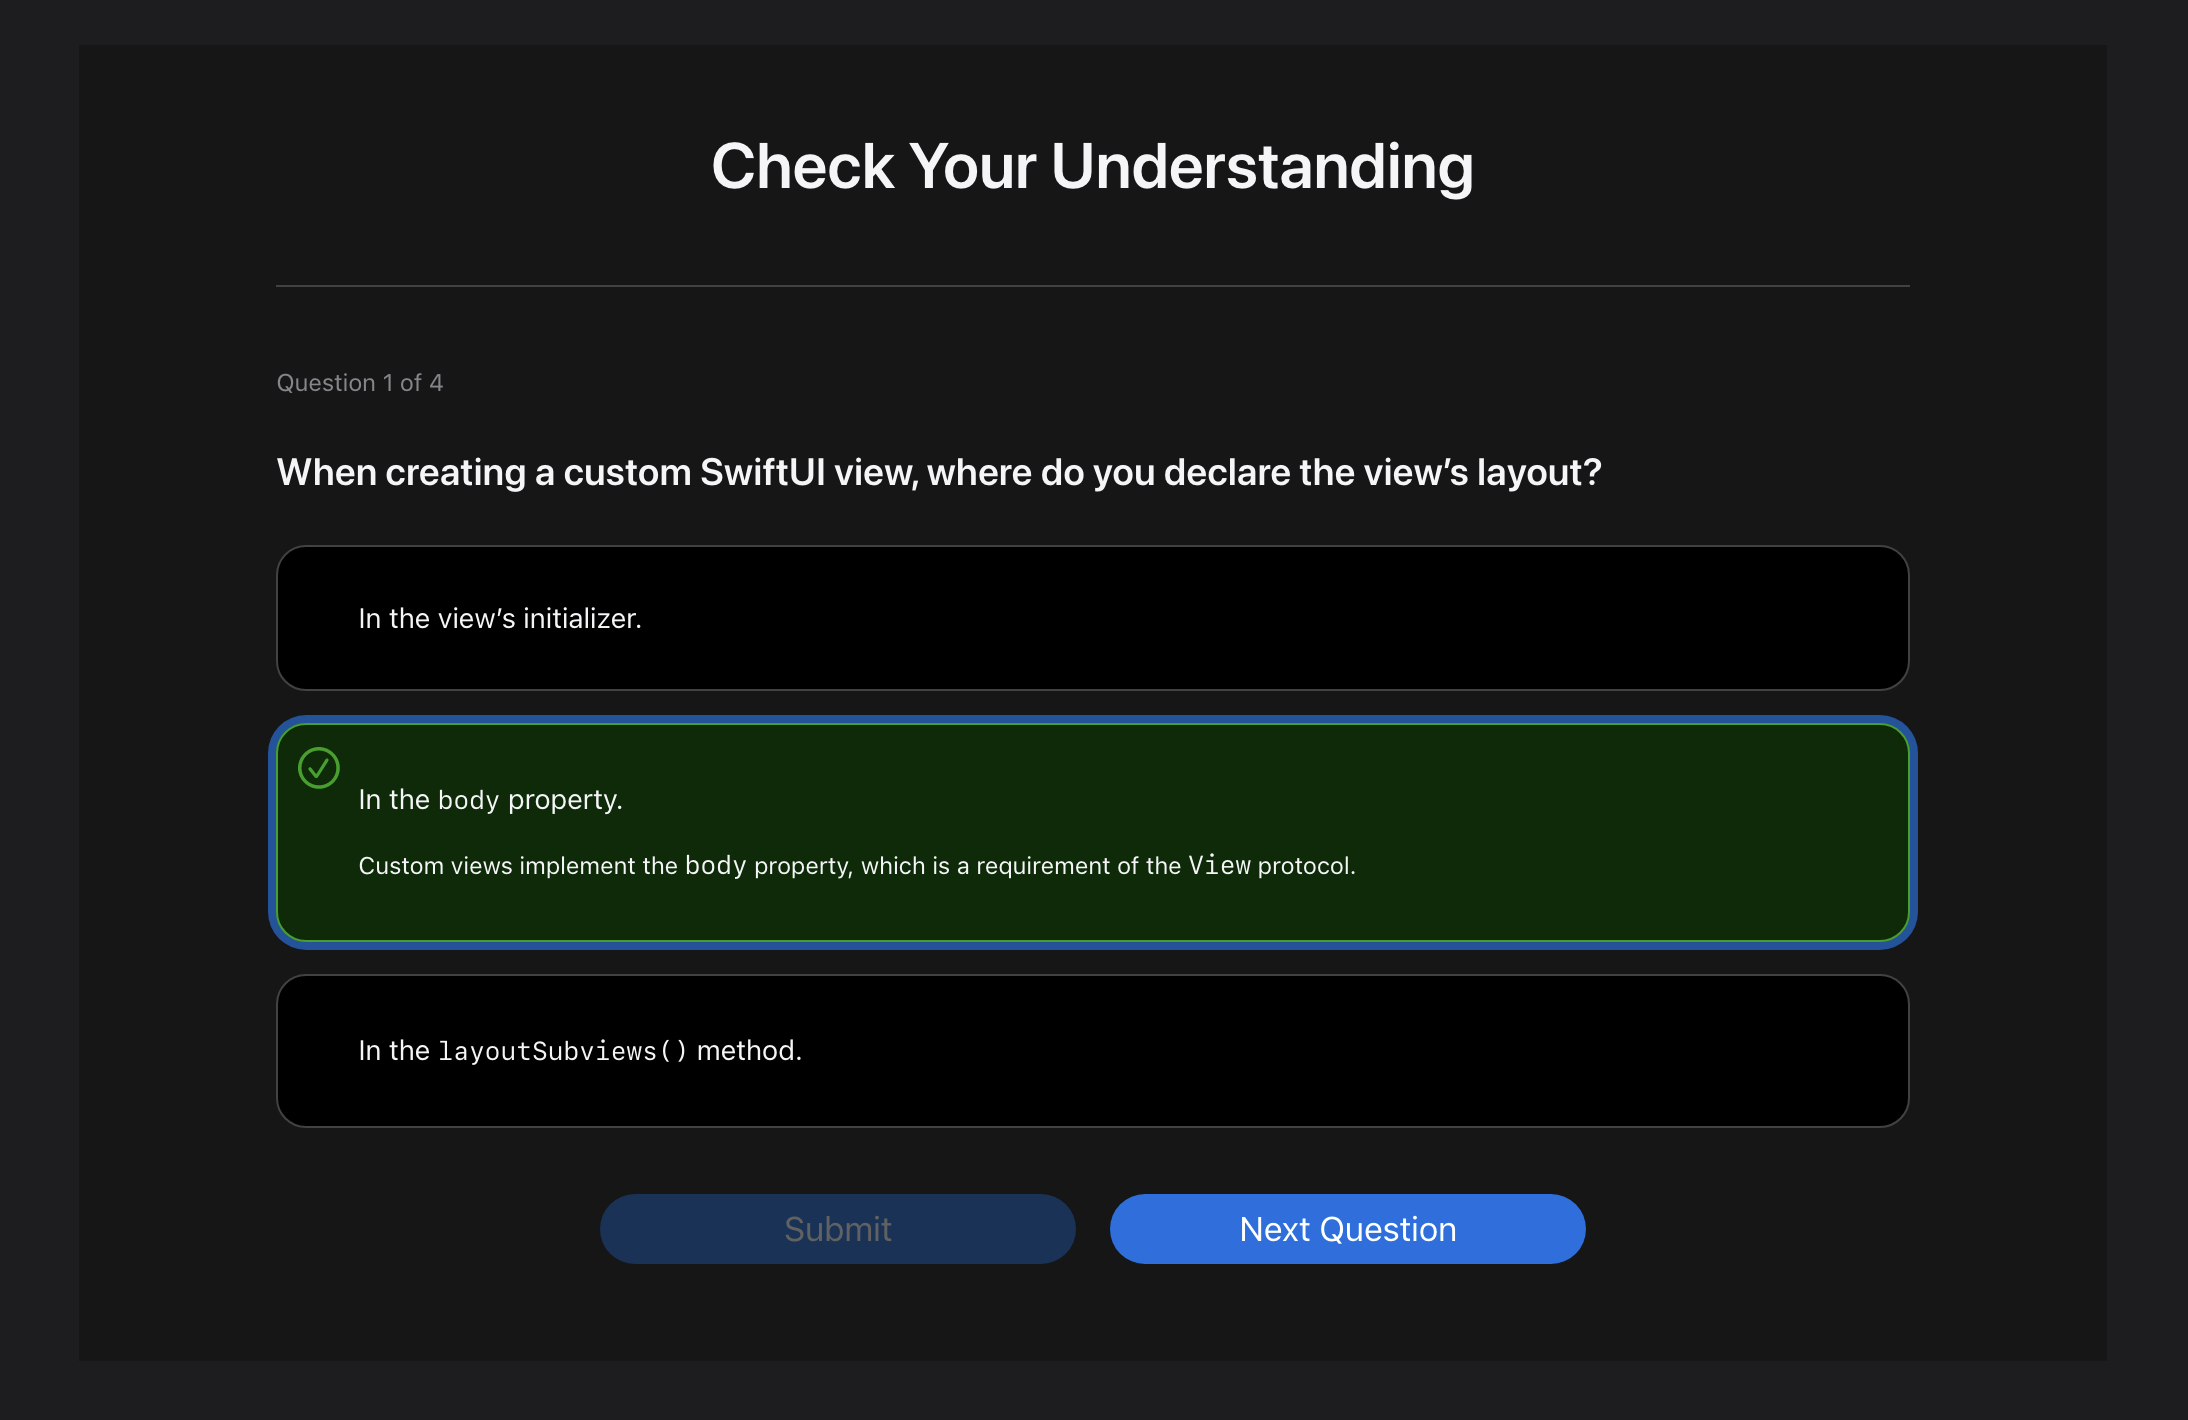Screen dimensions: 2188x1420
Task: Click the green checkmark icon
Action: [x=319, y=768]
